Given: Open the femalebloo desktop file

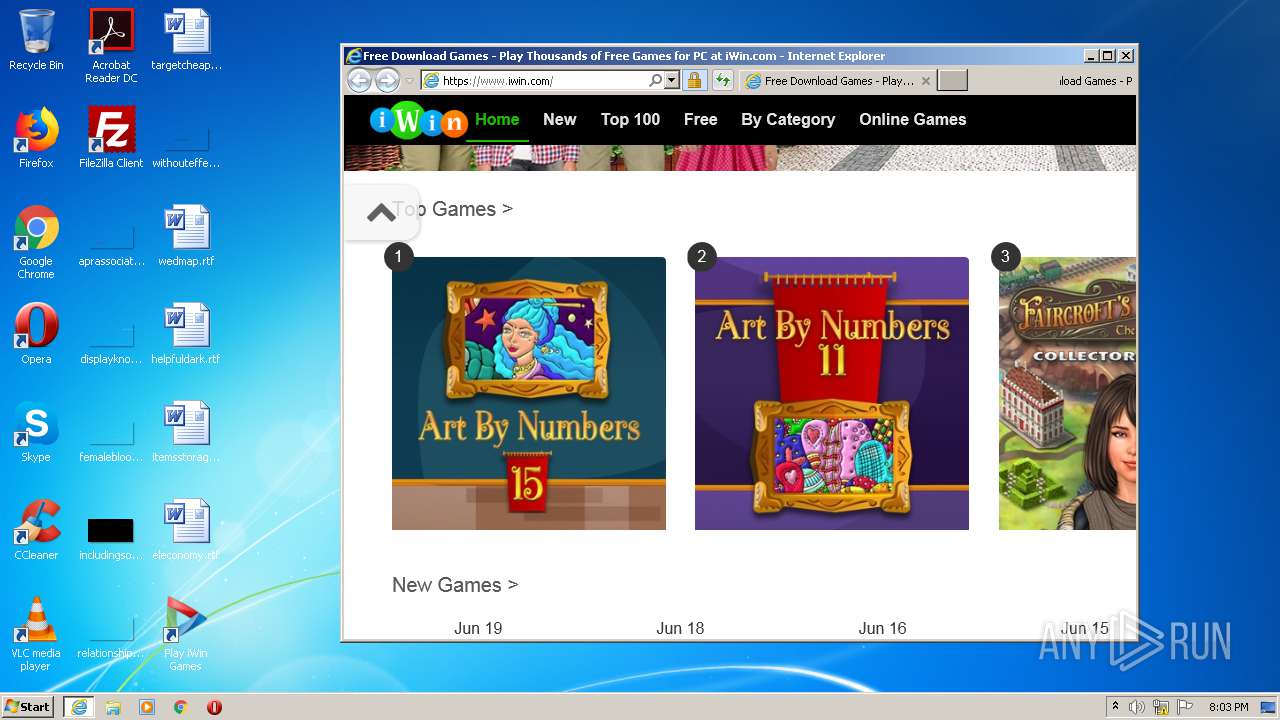Looking at the screenshot, I should coord(111,439).
